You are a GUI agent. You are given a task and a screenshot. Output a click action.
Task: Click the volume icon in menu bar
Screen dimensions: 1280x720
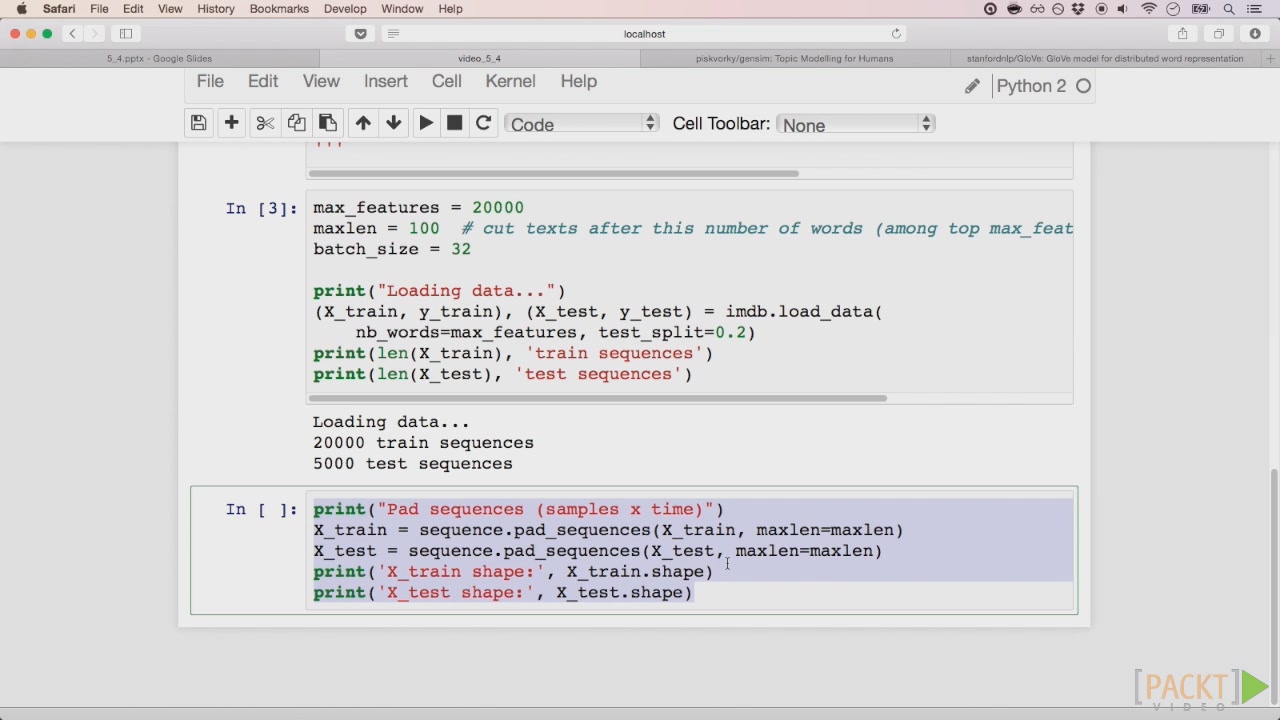point(1123,8)
